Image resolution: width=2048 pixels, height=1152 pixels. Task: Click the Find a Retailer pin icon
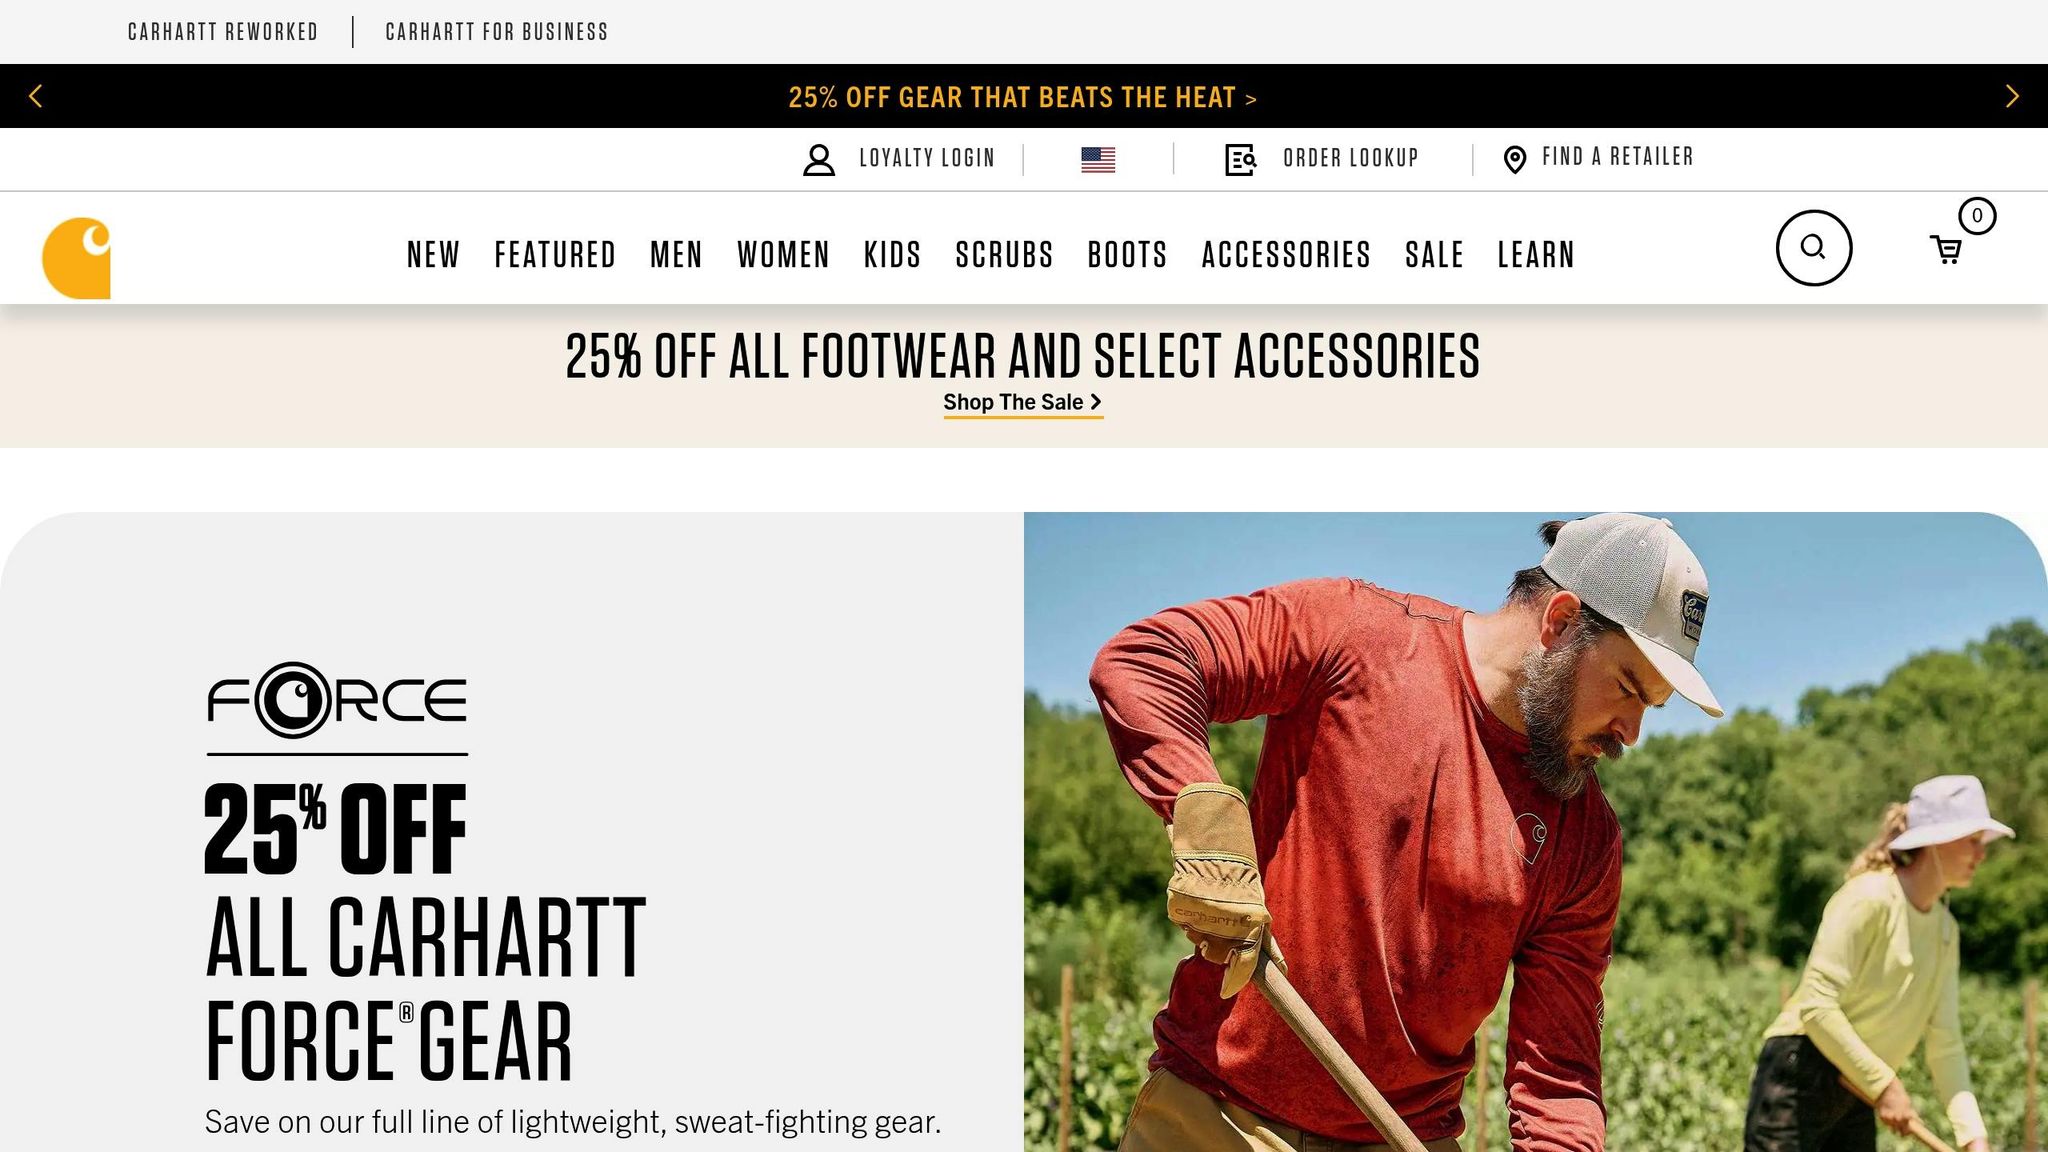click(1515, 160)
